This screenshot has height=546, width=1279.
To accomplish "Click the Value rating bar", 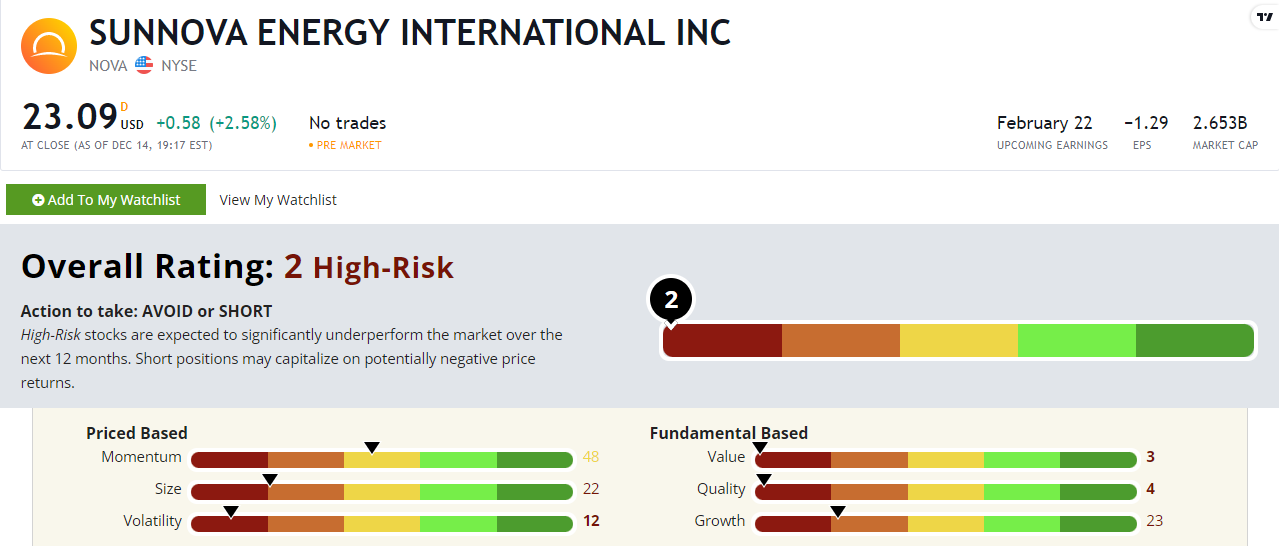I will pyautogui.click(x=946, y=459).
